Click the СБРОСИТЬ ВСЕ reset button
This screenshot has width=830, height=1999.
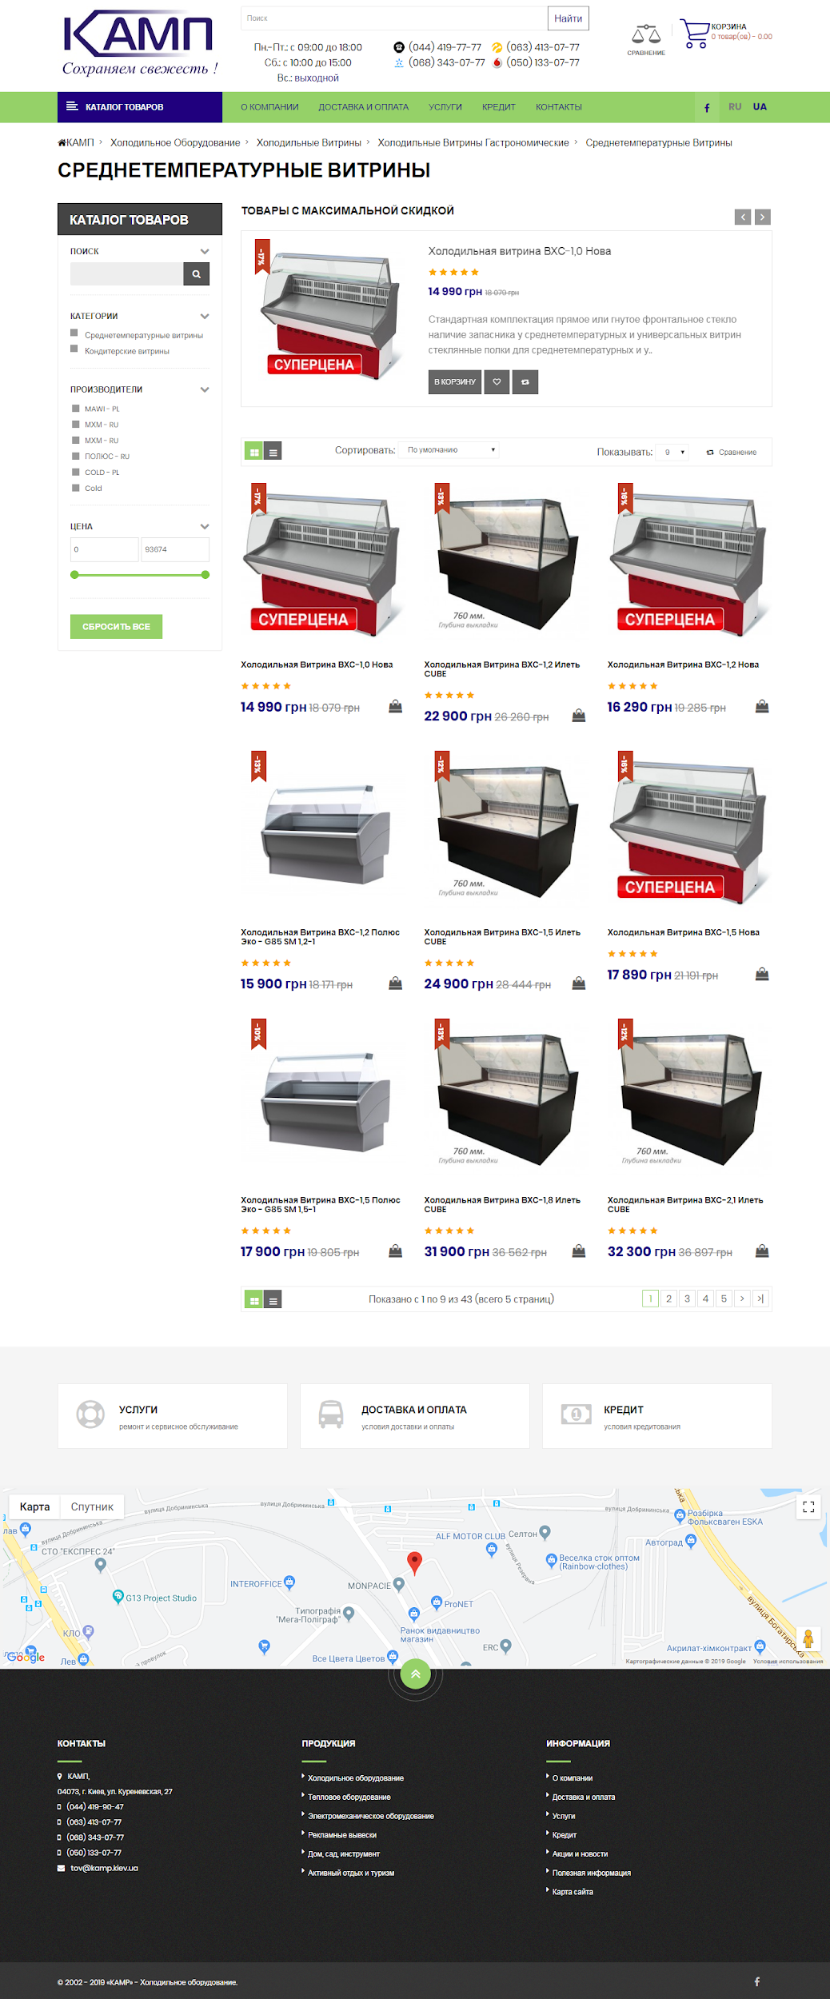tap(116, 626)
